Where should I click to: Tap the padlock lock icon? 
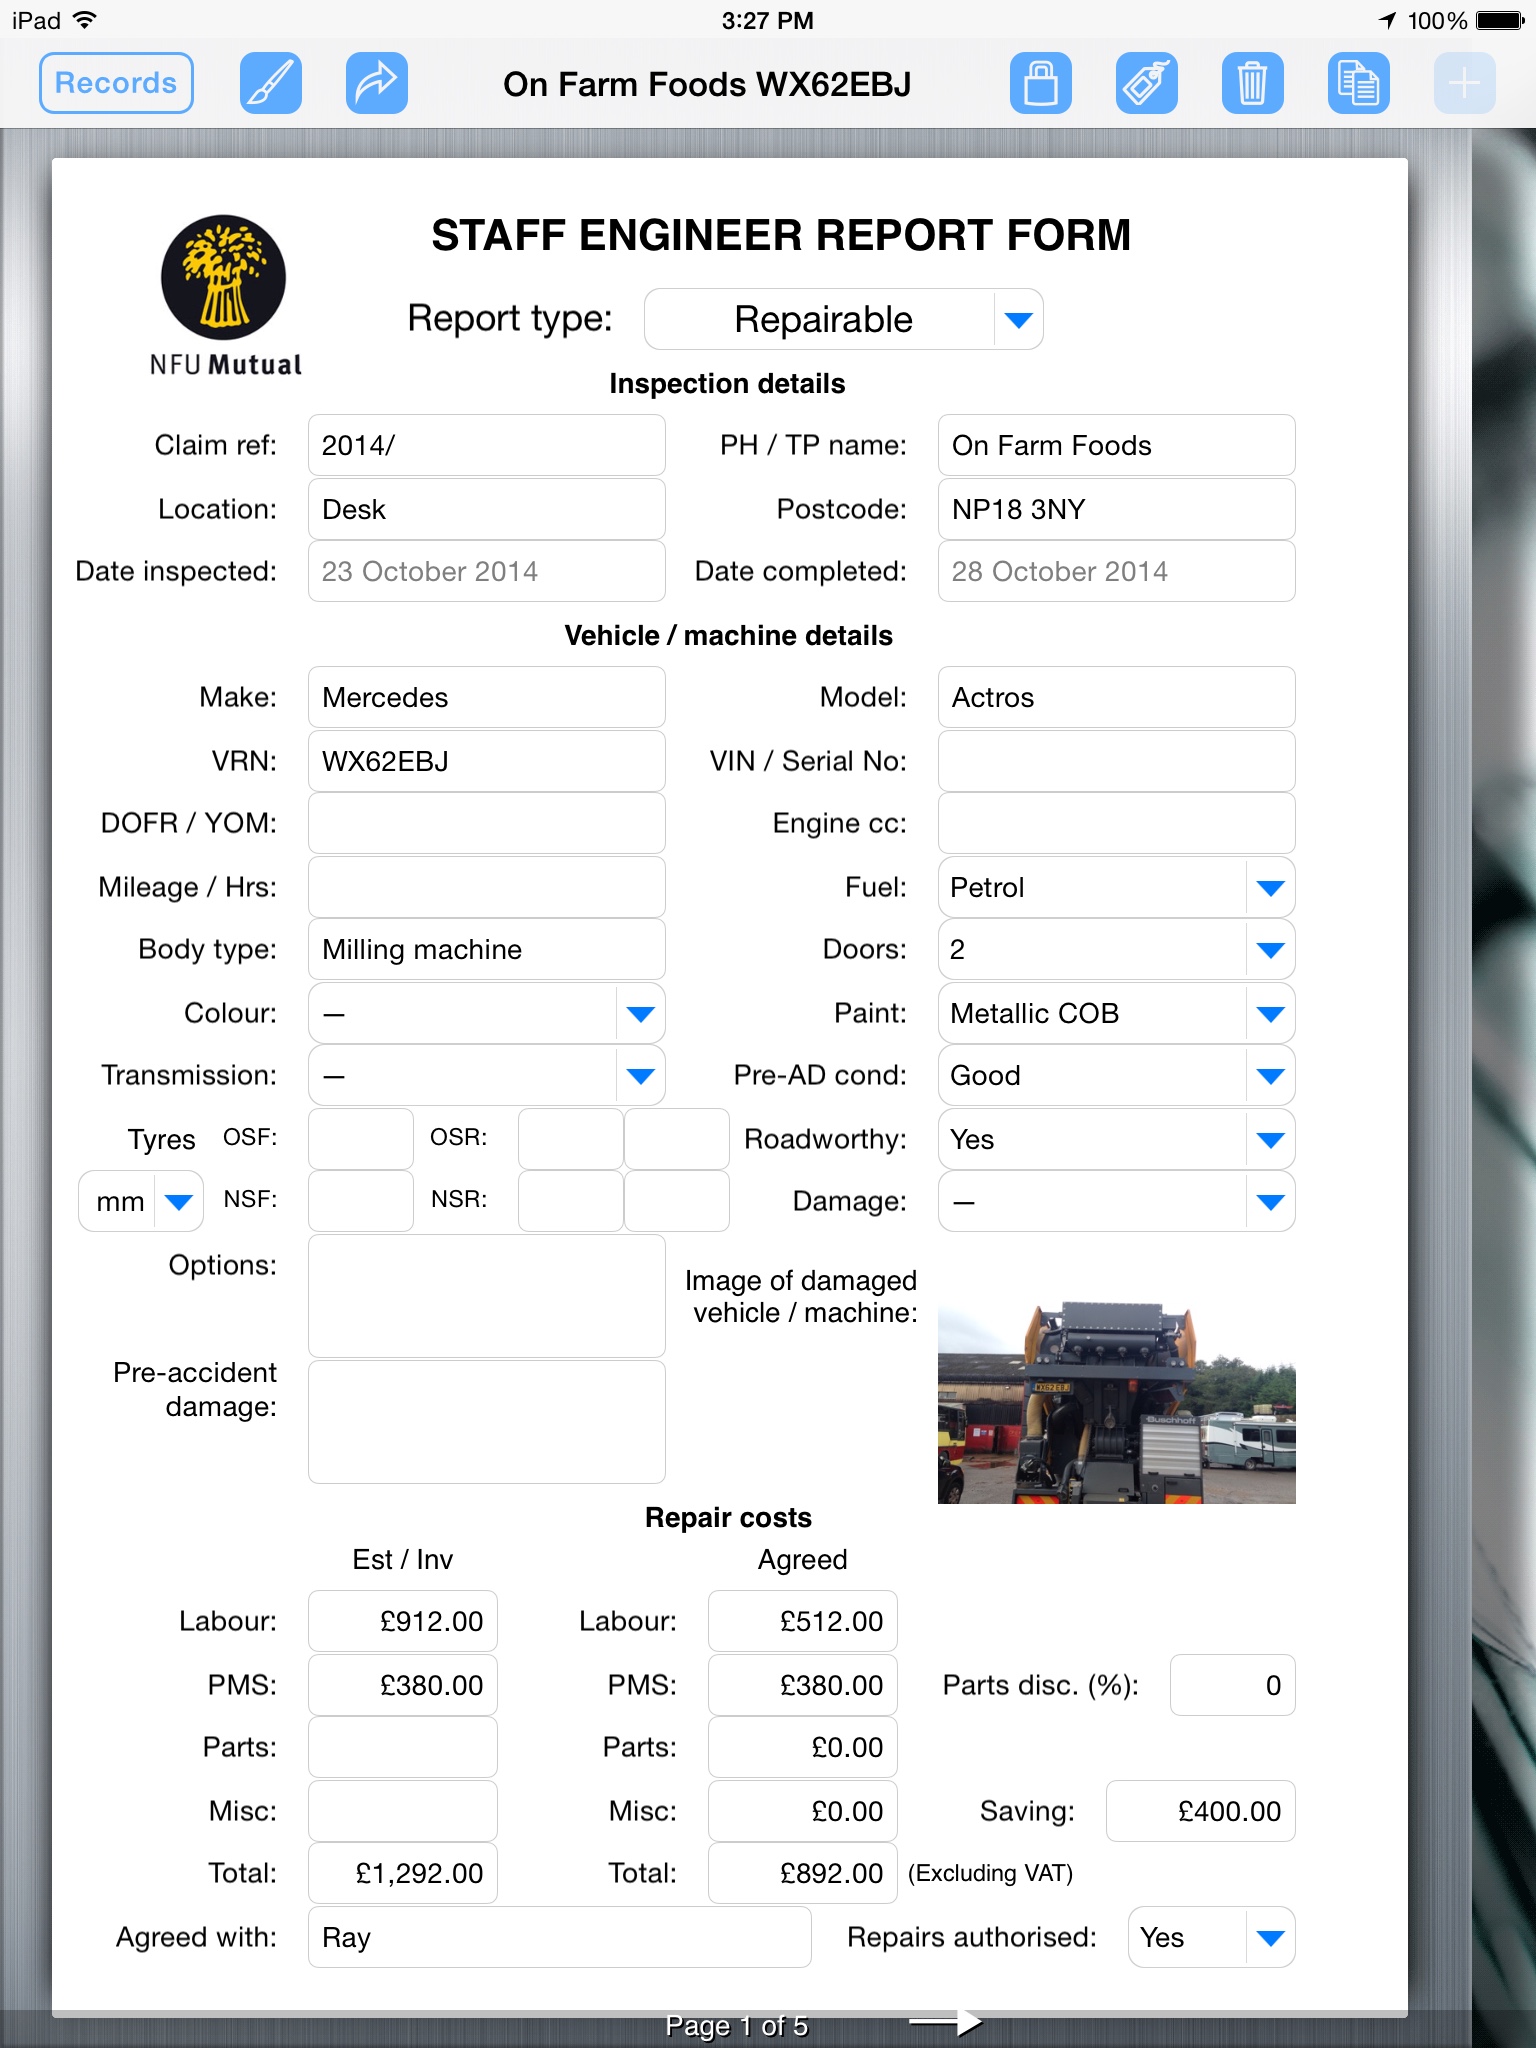click(x=1041, y=83)
